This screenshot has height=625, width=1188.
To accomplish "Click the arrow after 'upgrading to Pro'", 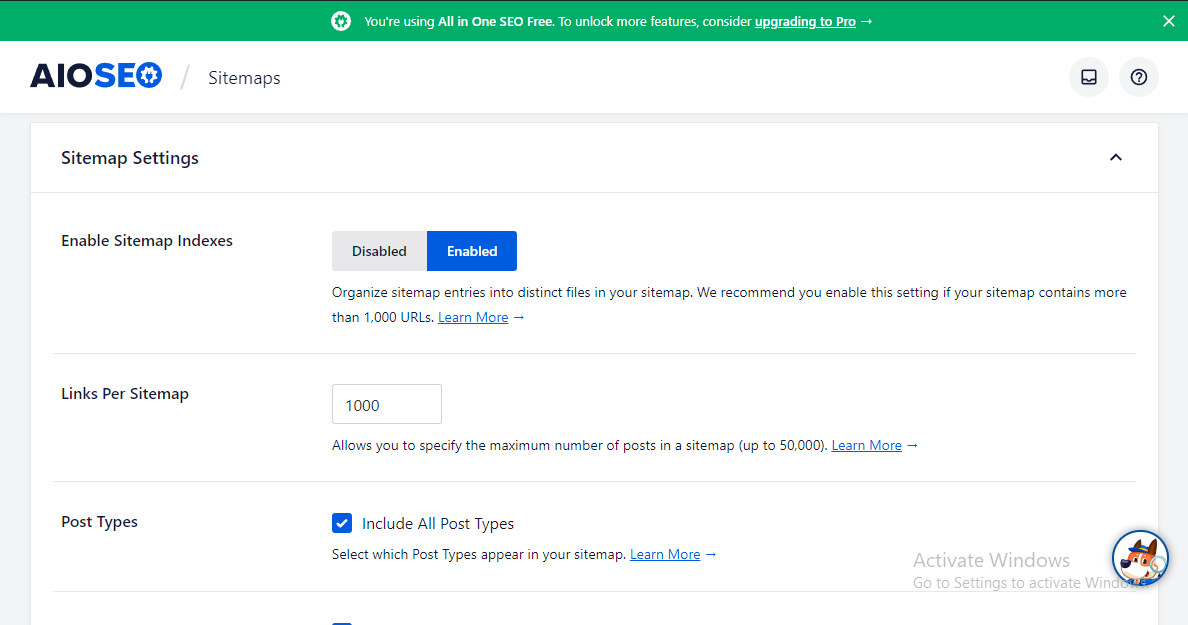I will [x=866, y=21].
